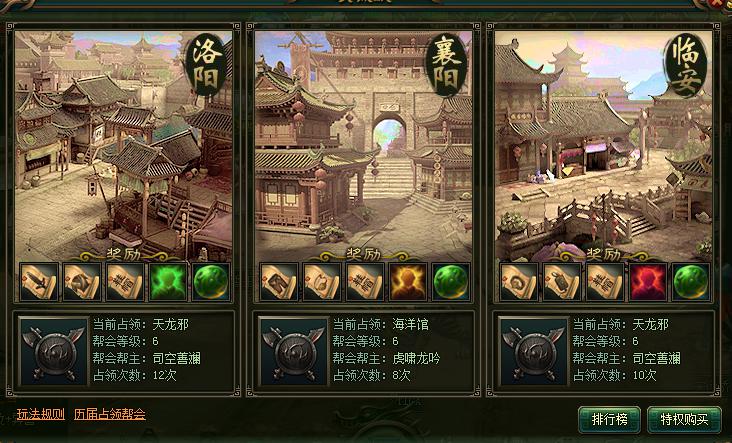The height and width of the screenshot is (443, 732).
Task: Click the pants scroll reward under 襄阳
Action: click(x=279, y=281)
